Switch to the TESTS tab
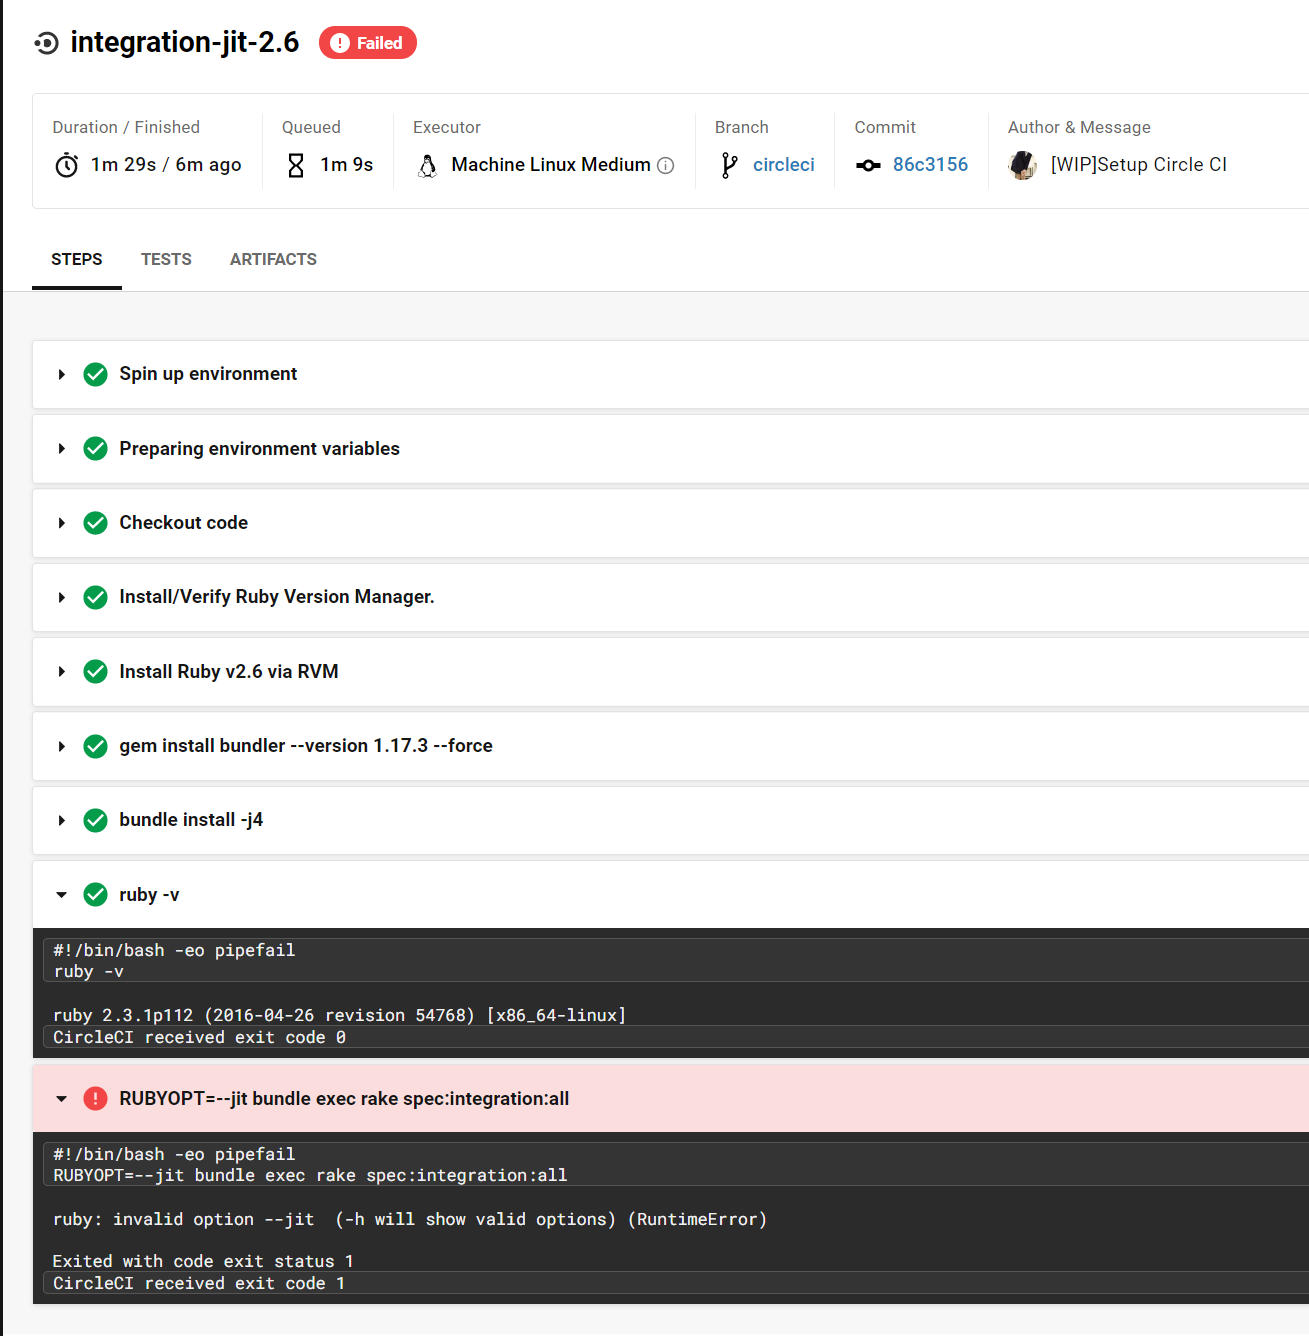Image resolution: width=1309 pixels, height=1336 pixels. tap(166, 259)
